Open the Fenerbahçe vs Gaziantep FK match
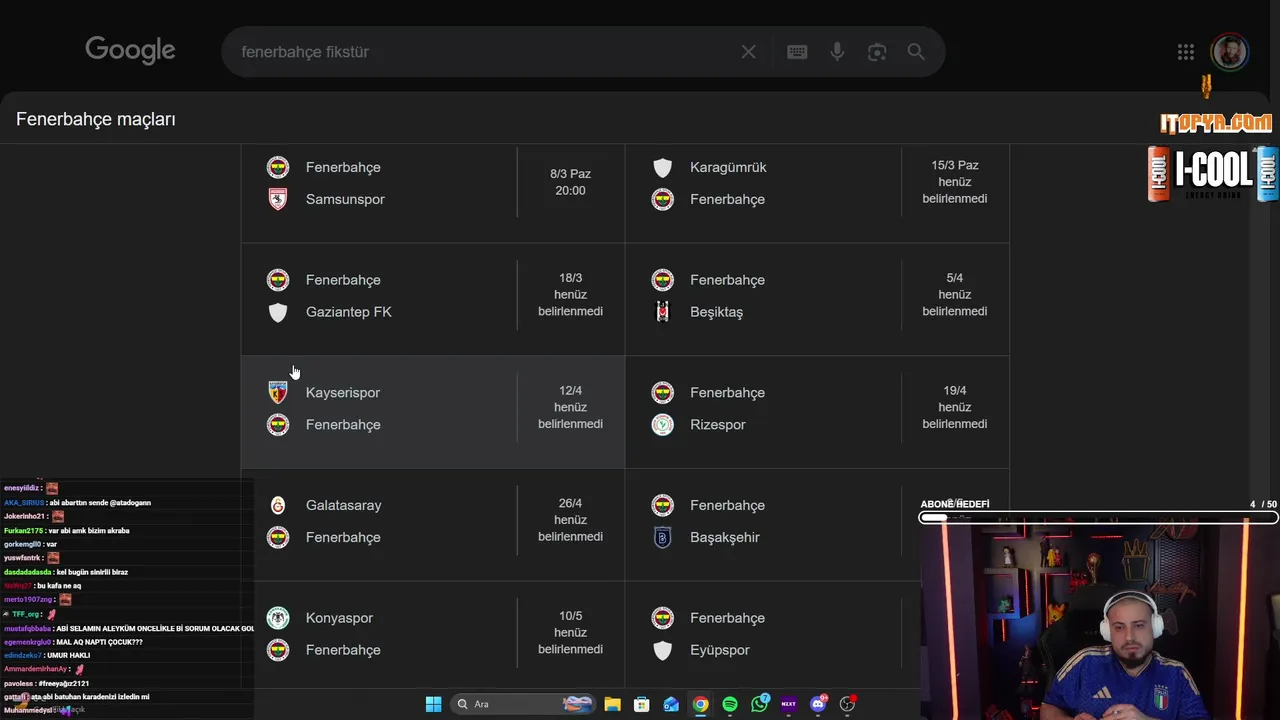 (x=433, y=299)
